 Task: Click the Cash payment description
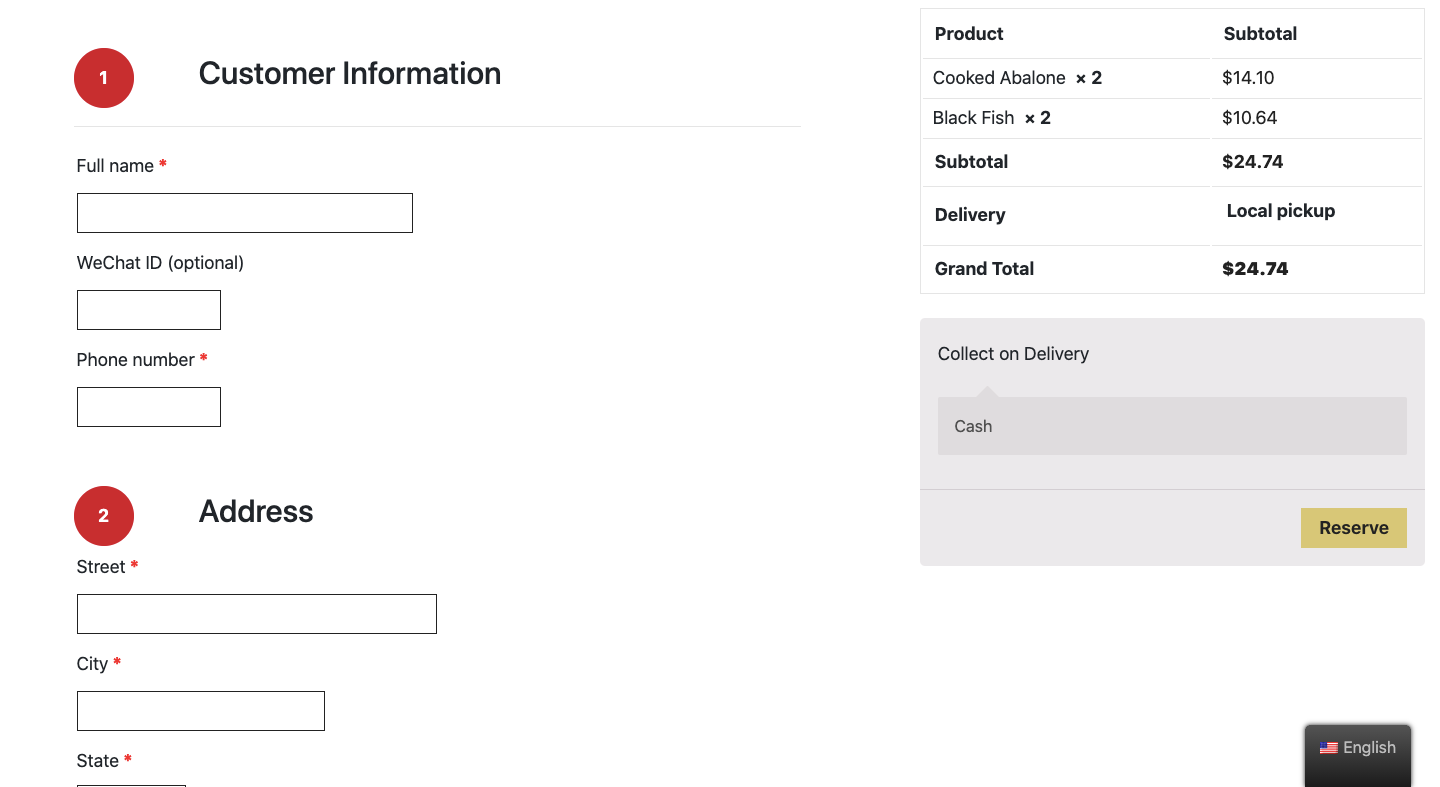coord(1172,426)
